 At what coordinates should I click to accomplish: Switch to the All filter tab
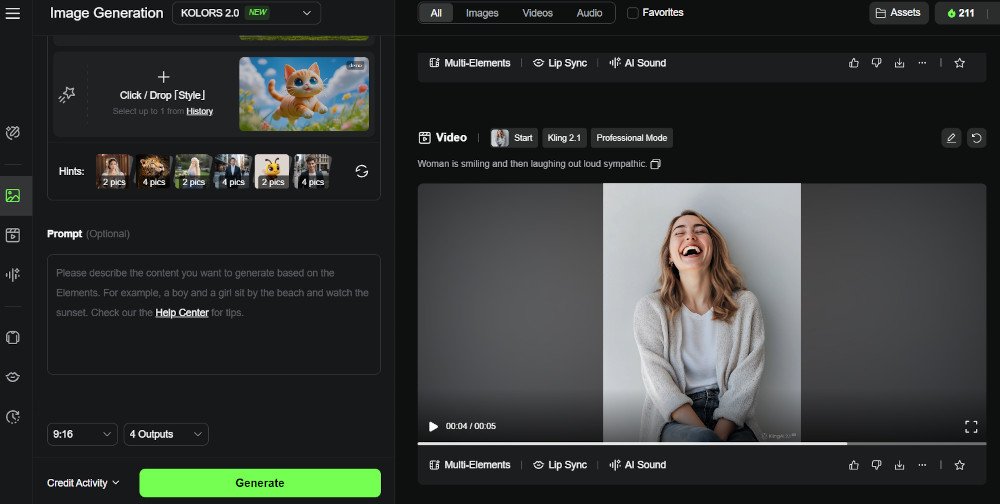pos(436,13)
